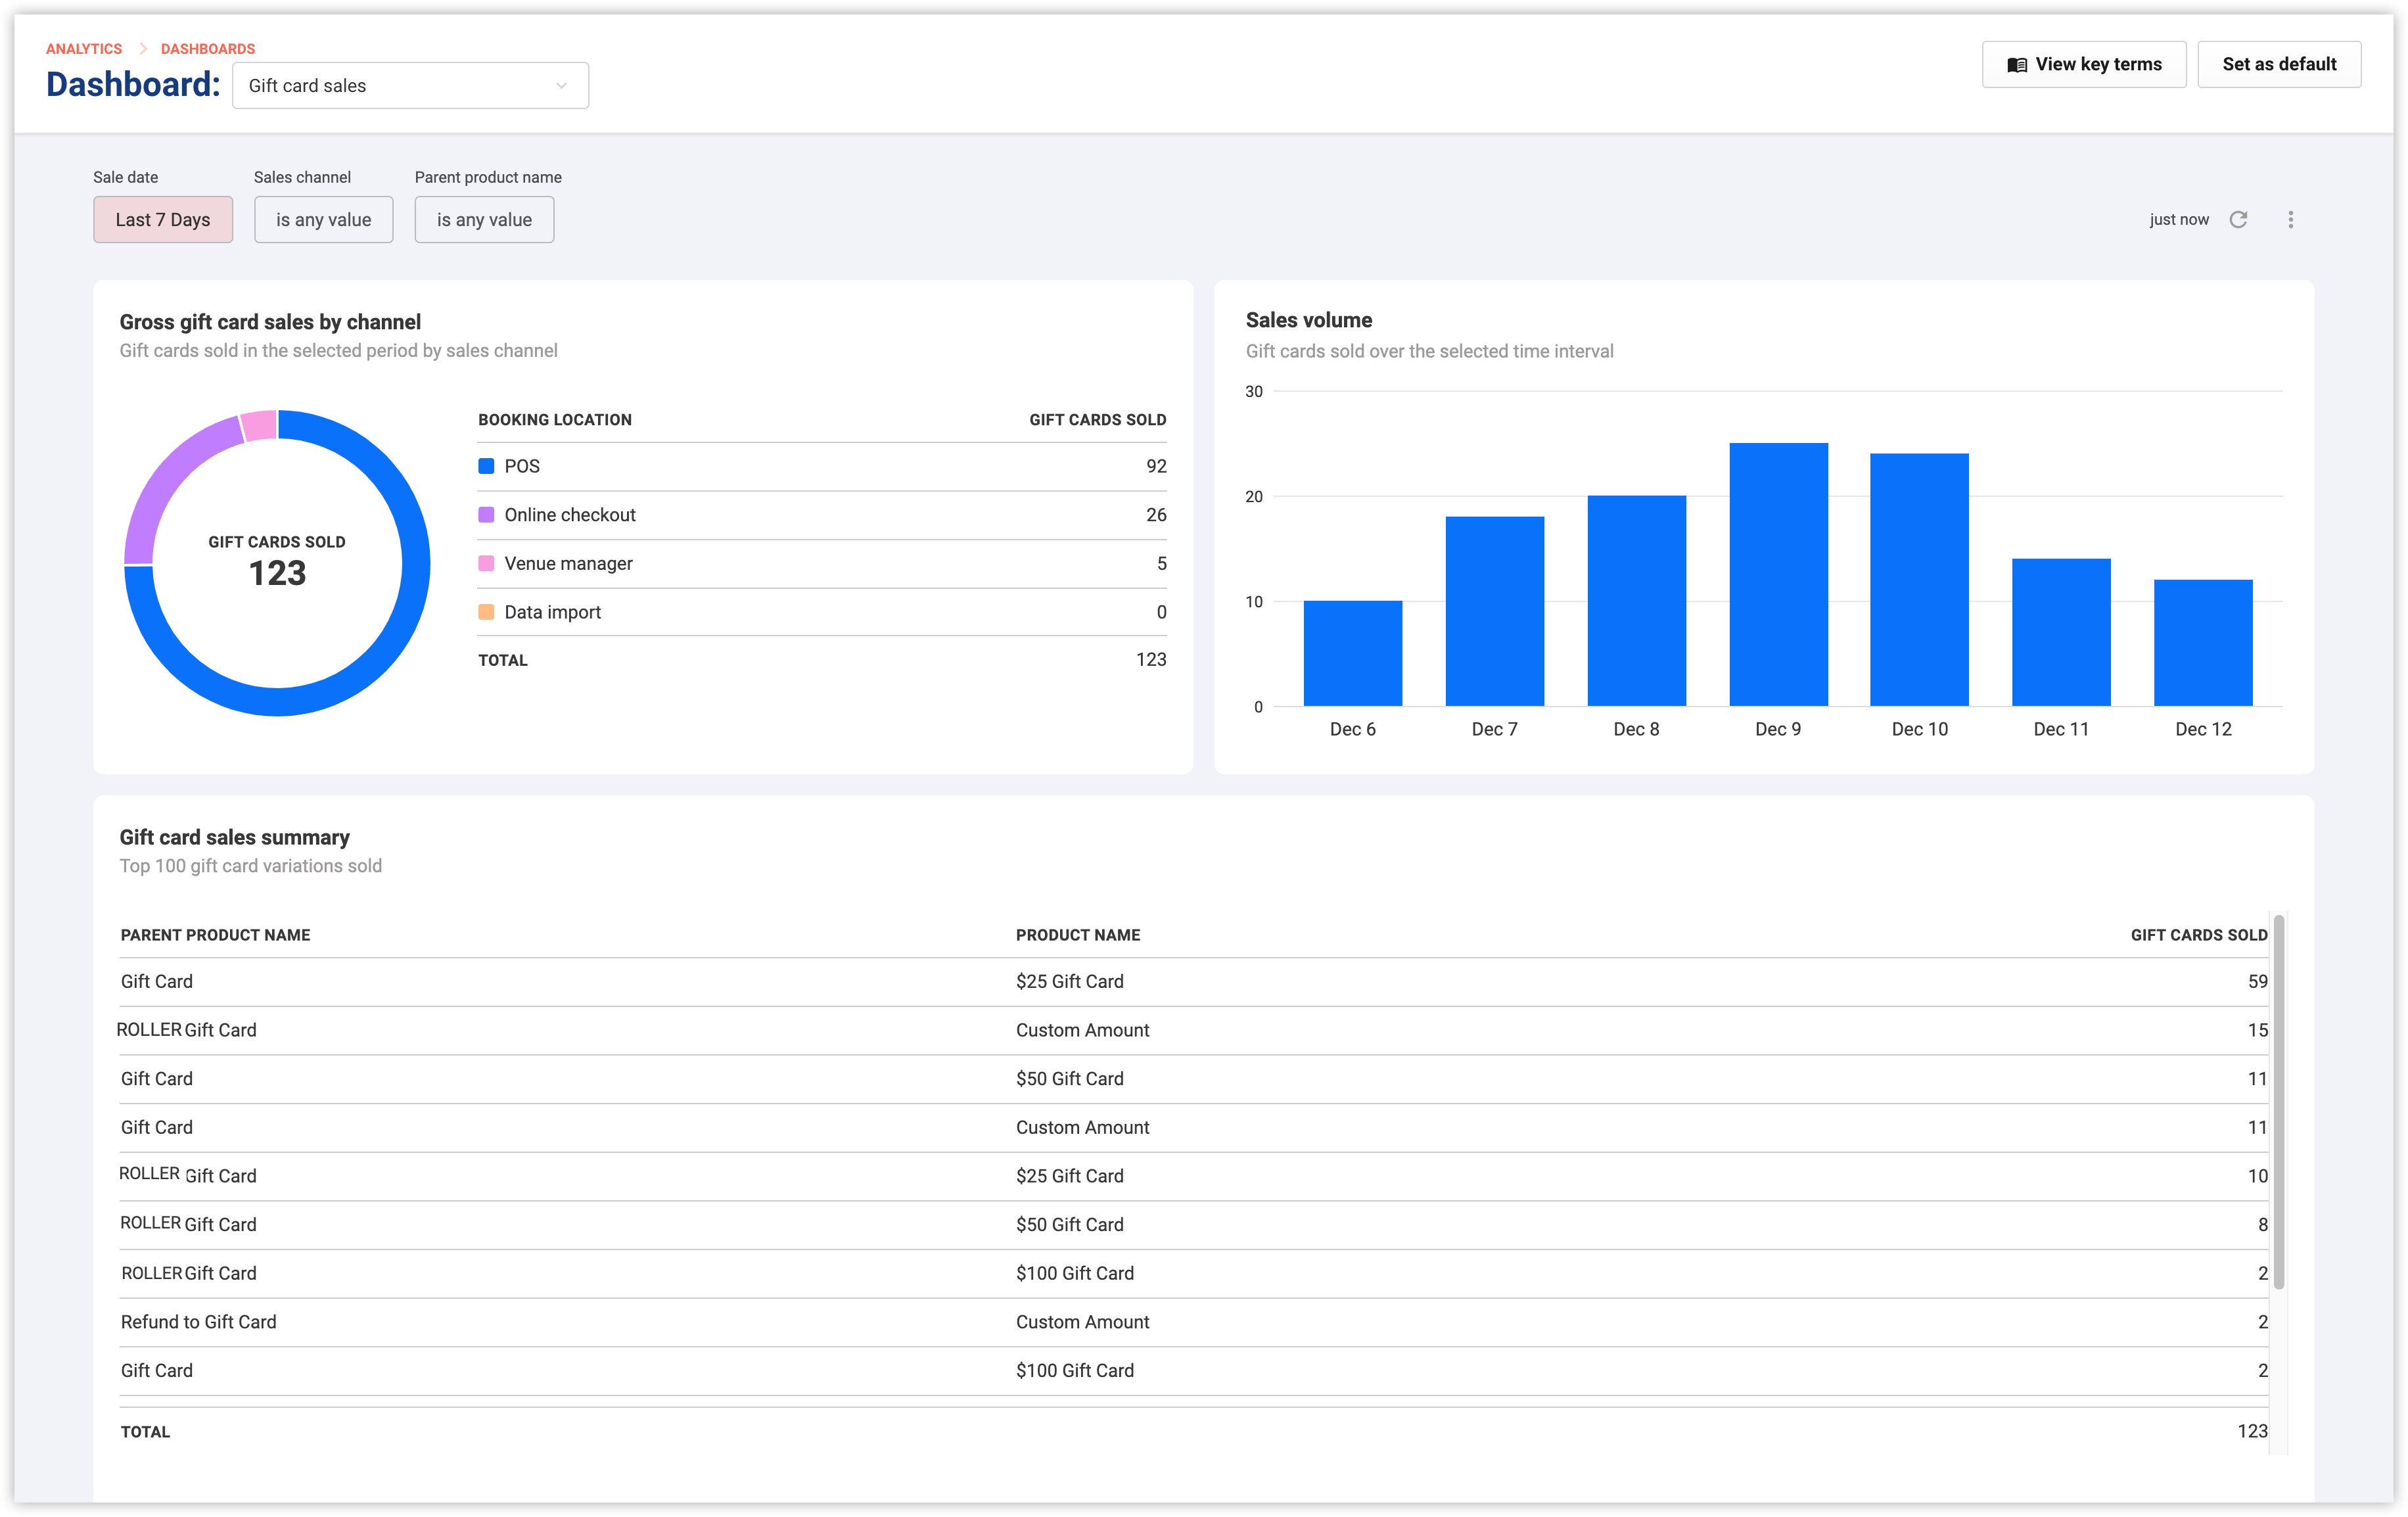Open the three-dot dashboard options menu
This screenshot has height=1517, width=2408.
coord(2290,219)
